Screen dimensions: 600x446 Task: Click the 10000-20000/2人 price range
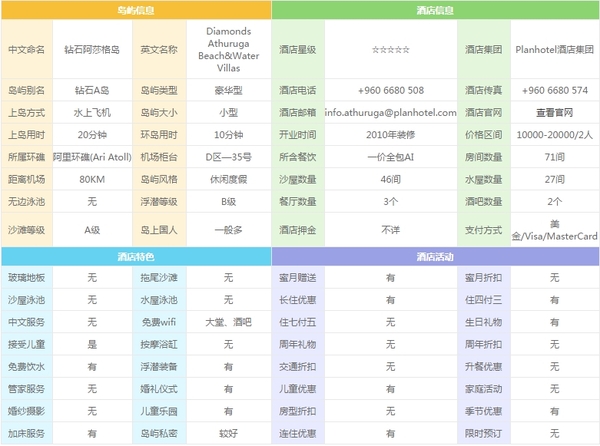click(x=554, y=135)
